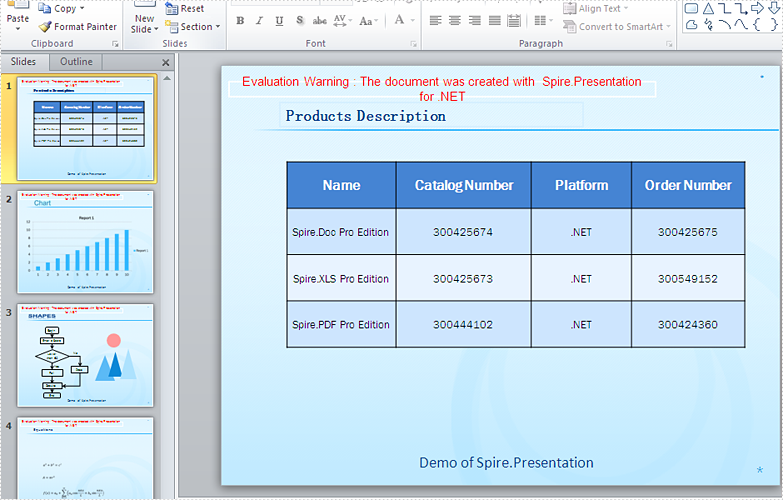783x500 pixels.
Task: Open the Font dialog launcher
Action: click(413, 44)
